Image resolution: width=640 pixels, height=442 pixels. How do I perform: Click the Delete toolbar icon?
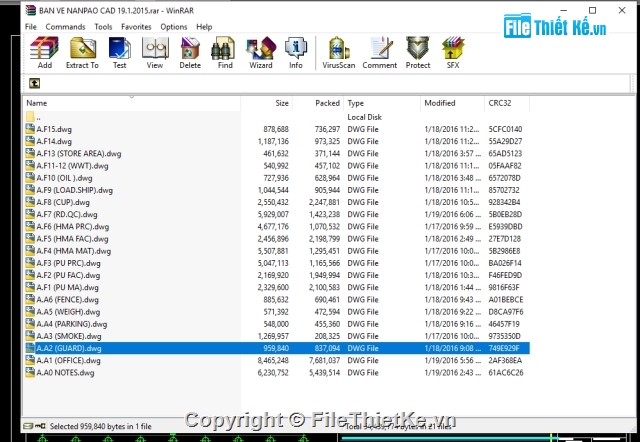[x=190, y=52]
